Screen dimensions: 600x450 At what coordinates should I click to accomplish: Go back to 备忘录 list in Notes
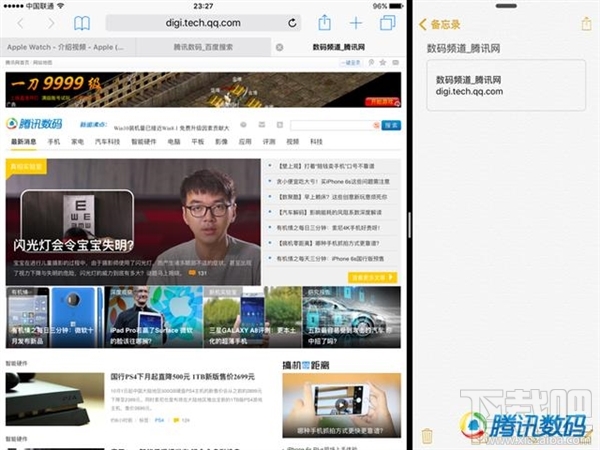coord(439,24)
